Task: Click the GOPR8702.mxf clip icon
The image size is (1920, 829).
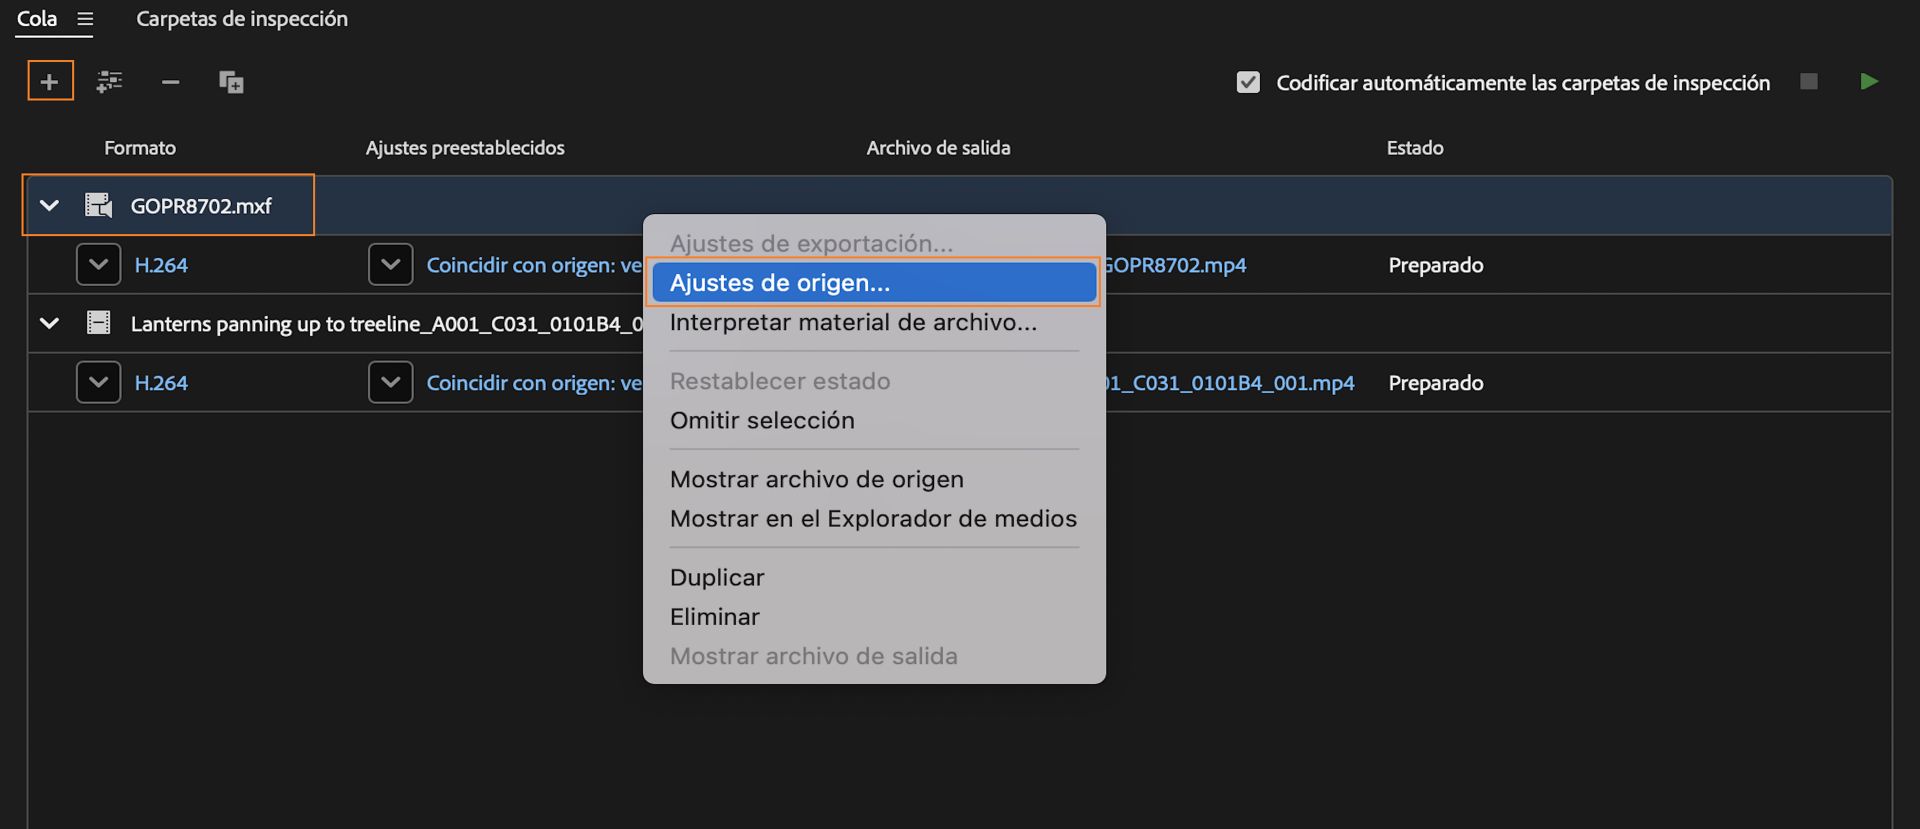Action: [x=98, y=206]
